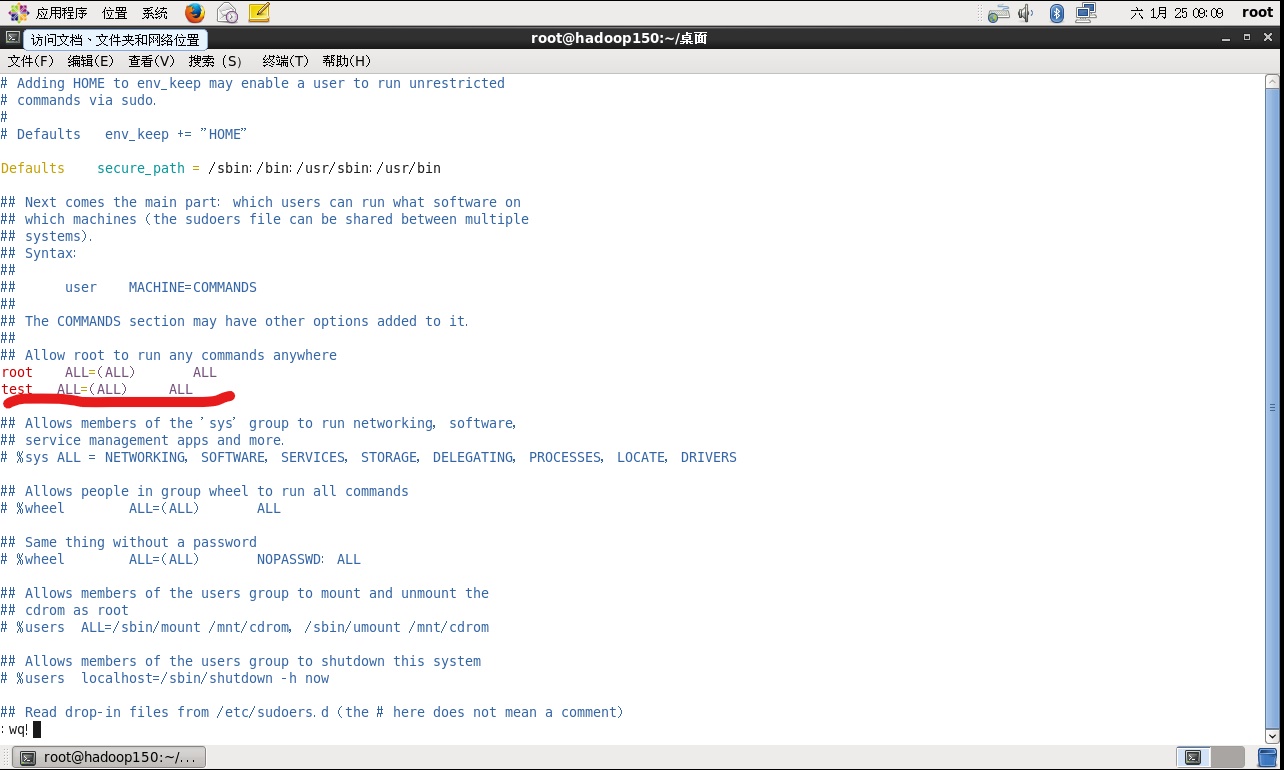Click the terminal scrollbar up arrow
This screenshot has width=1284, height=770.
(1272, 81)
